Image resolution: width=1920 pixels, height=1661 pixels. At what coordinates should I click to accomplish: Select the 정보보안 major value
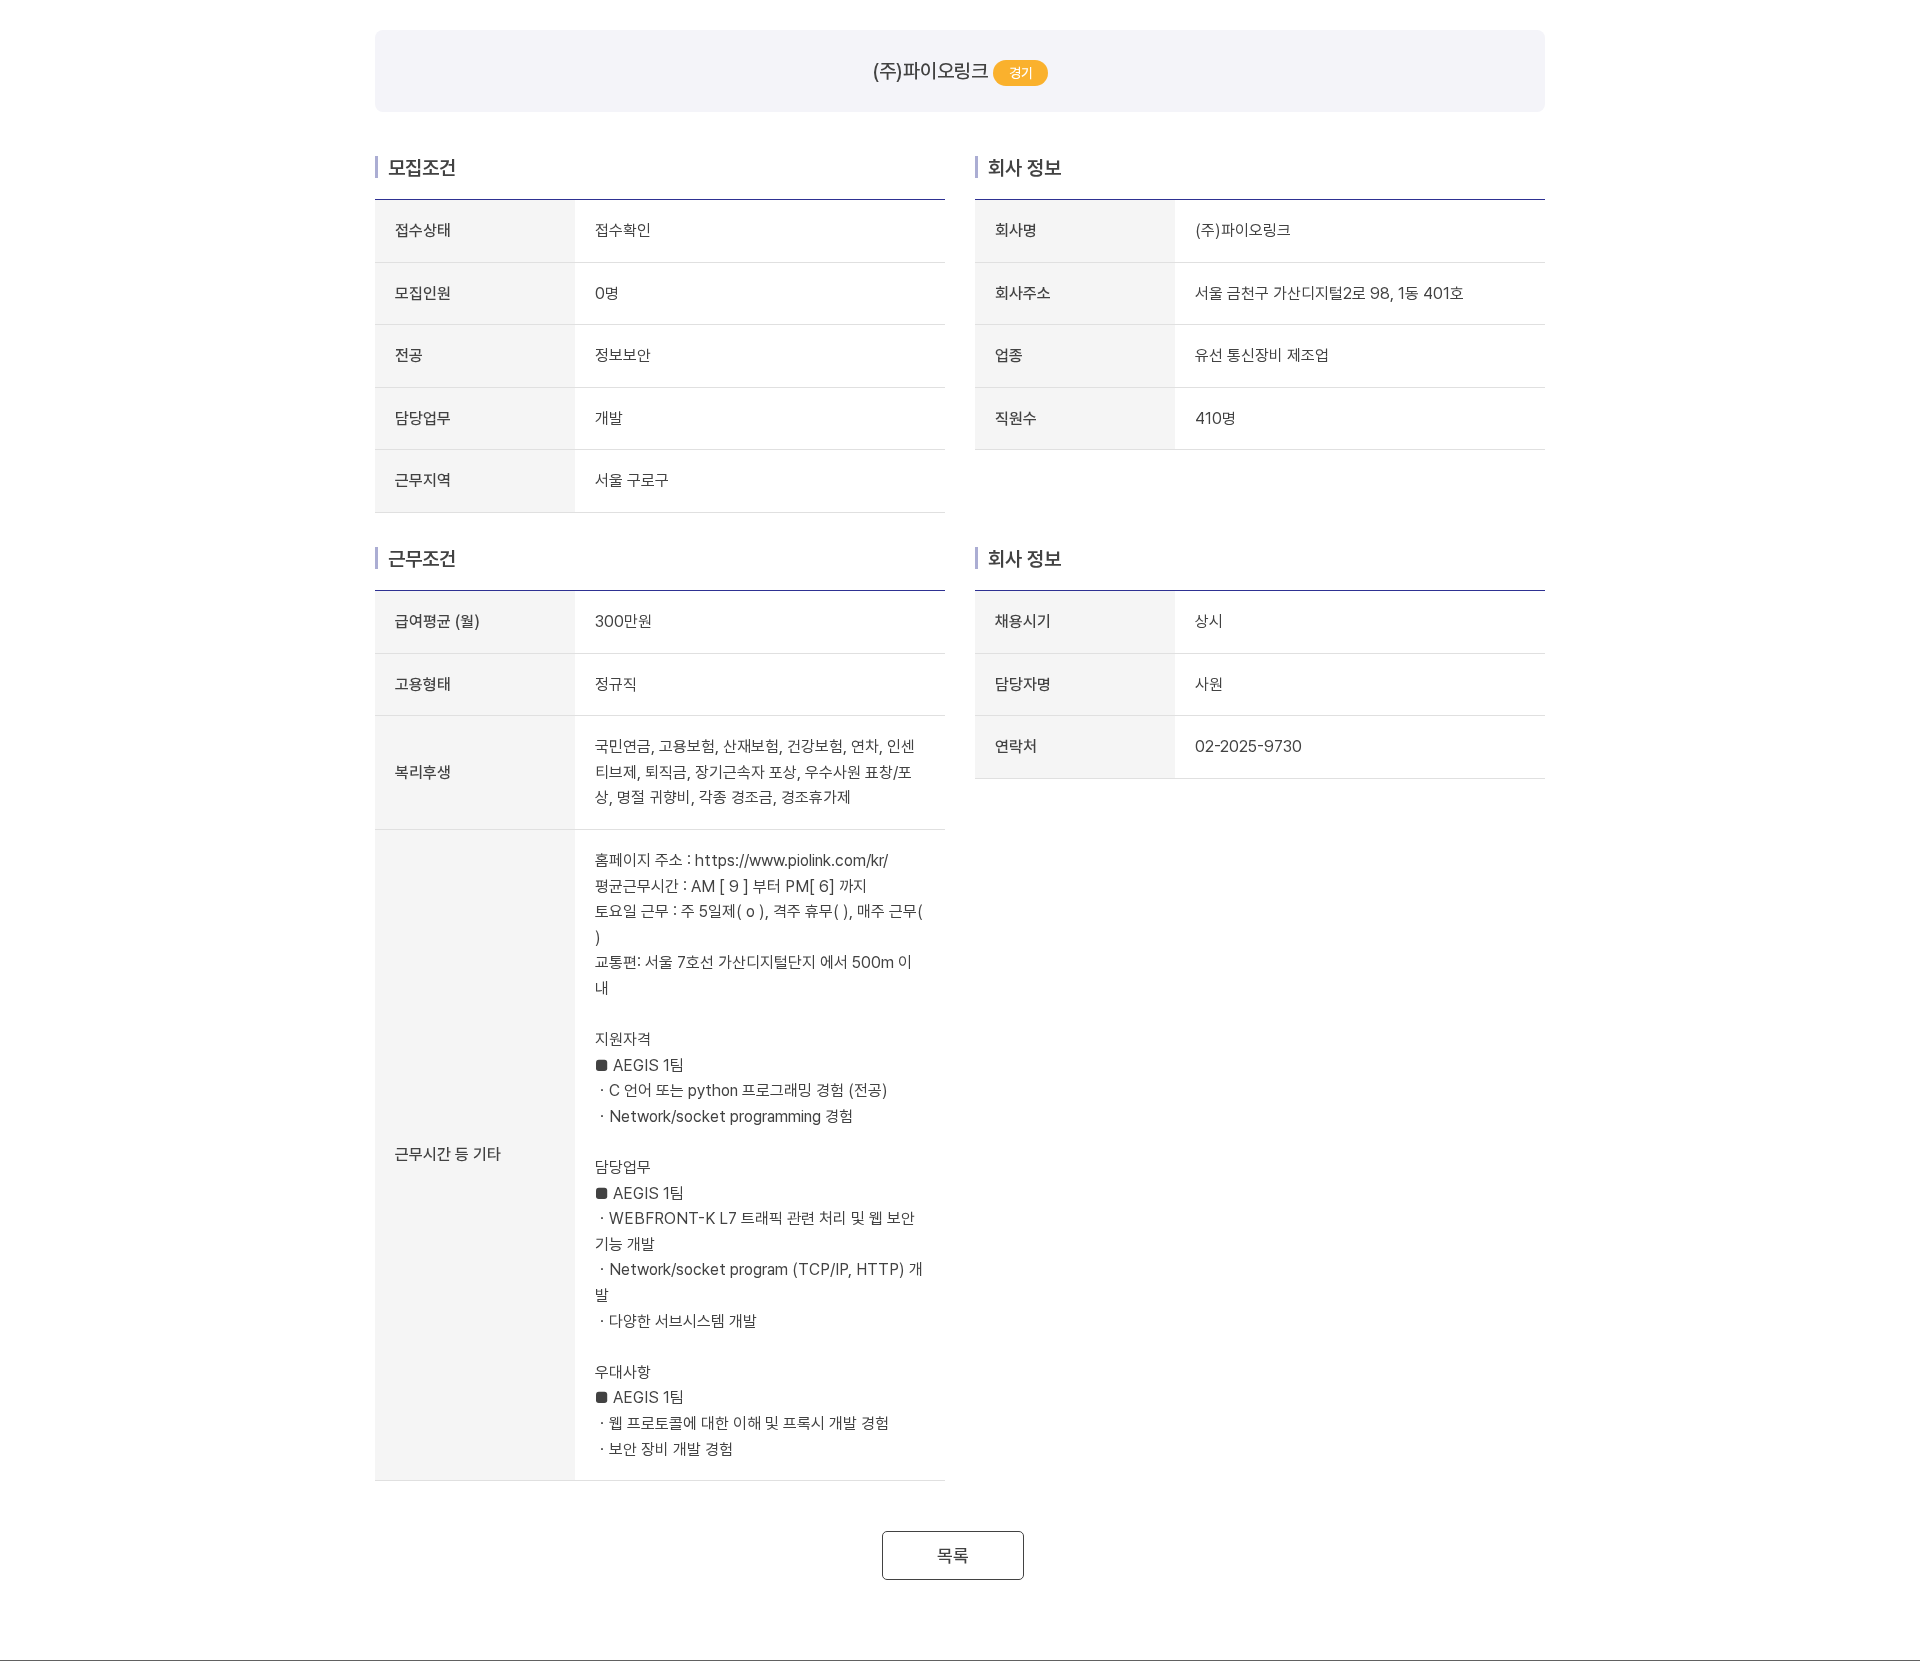622,355
